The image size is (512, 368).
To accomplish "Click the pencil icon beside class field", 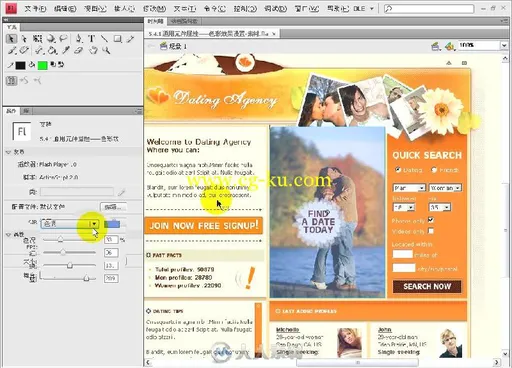I will 121,192.
